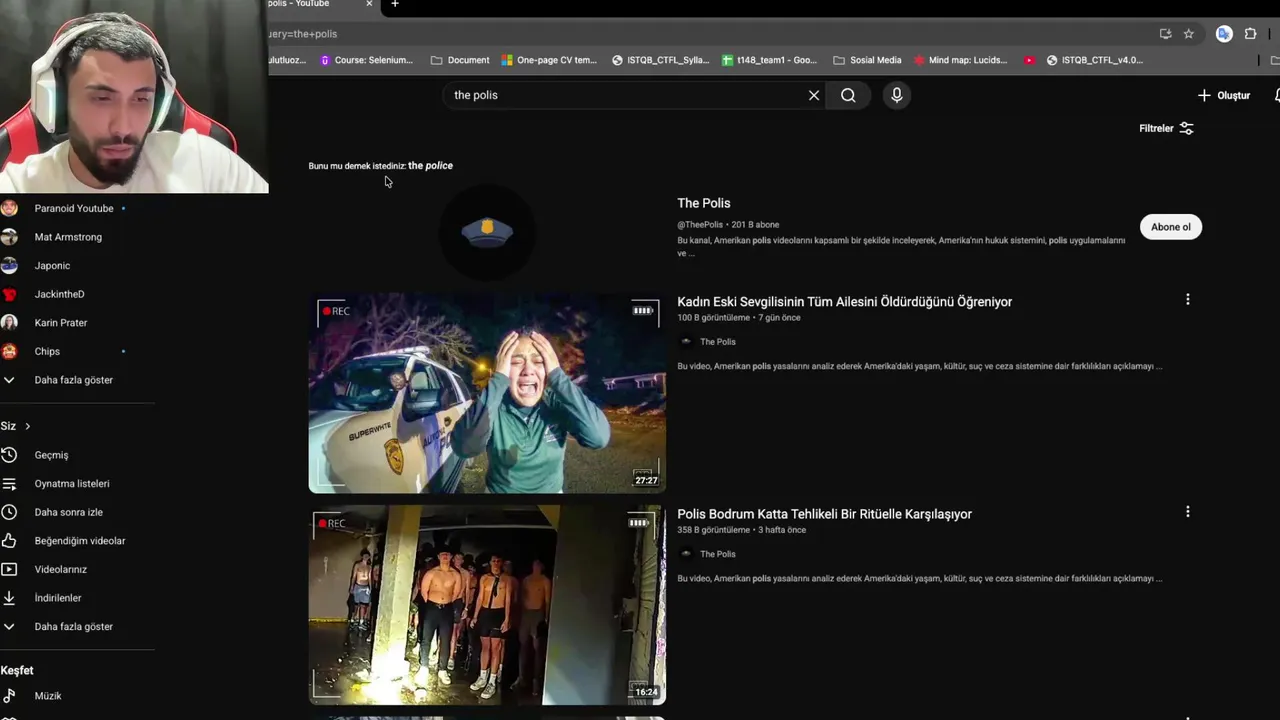The height and width of the screenshot is (720, 1280).
Task: Open the Filtreler filter options
Action: (1166, 128)
